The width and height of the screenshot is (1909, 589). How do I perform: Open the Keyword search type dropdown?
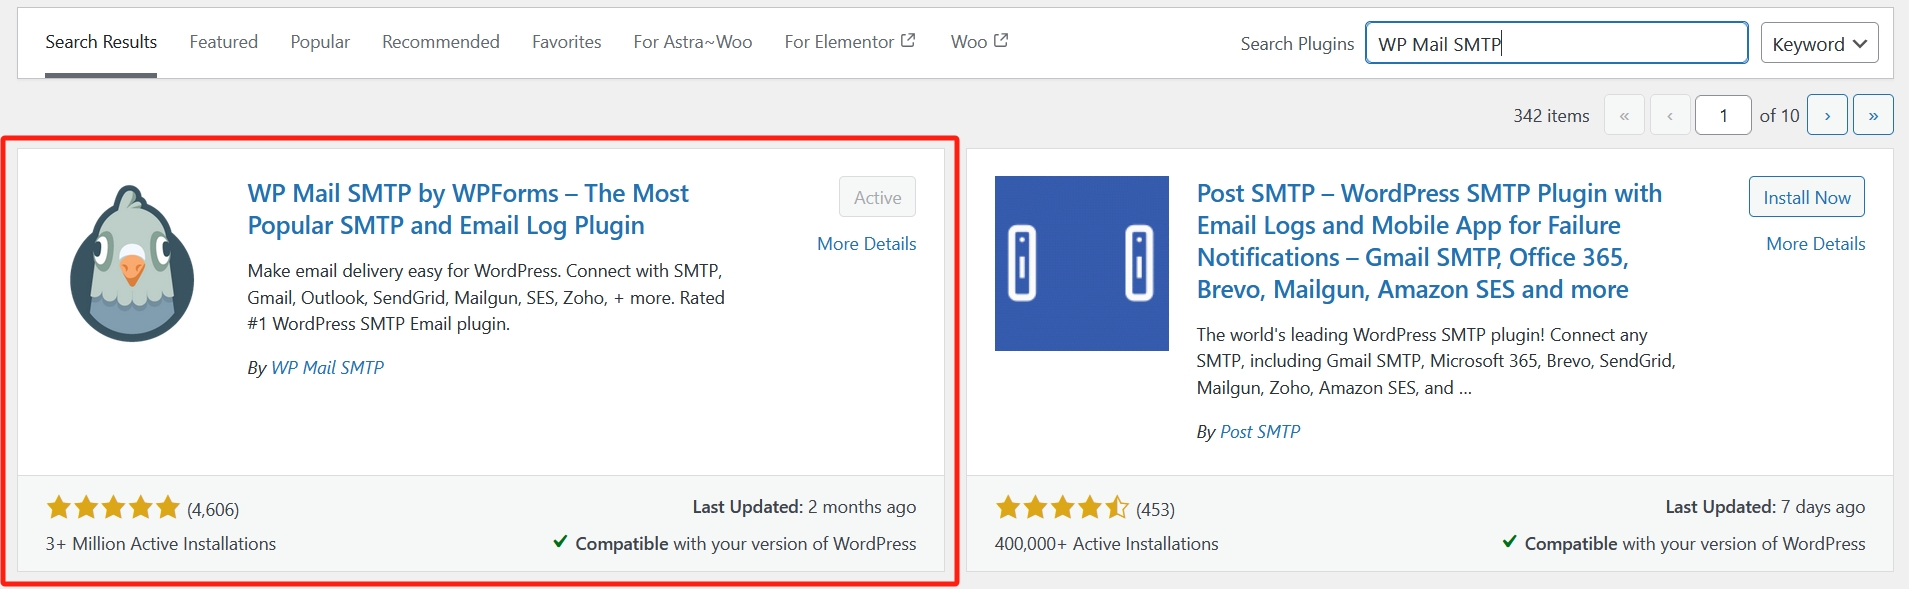(x=1819, y=43)
